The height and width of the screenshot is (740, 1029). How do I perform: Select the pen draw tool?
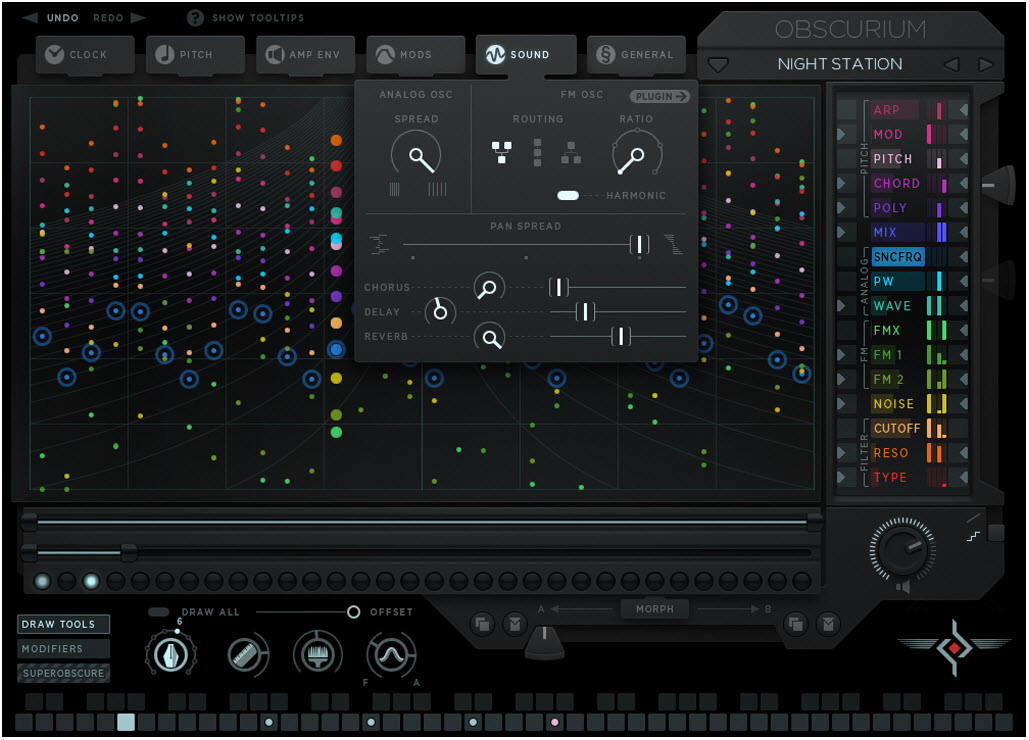click(171, 654)
